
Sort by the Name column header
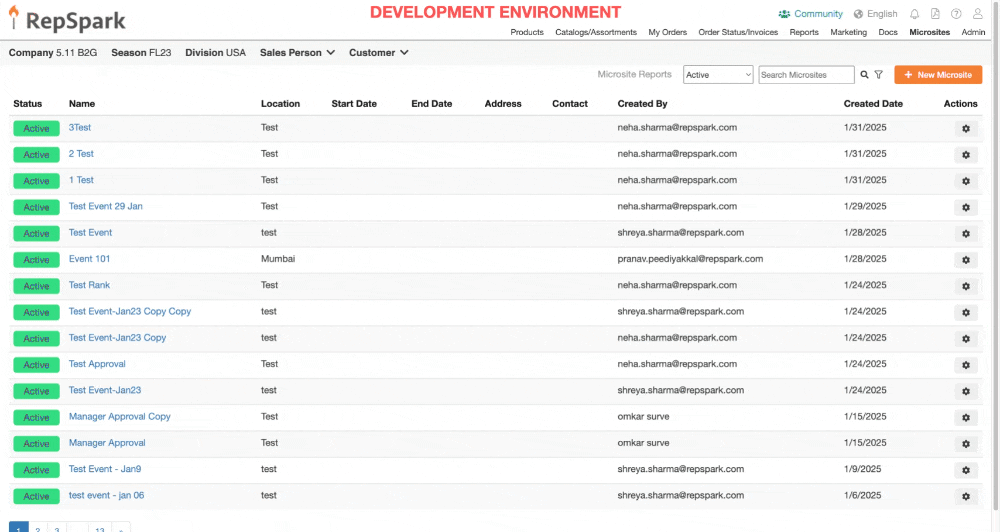(82, 103)
